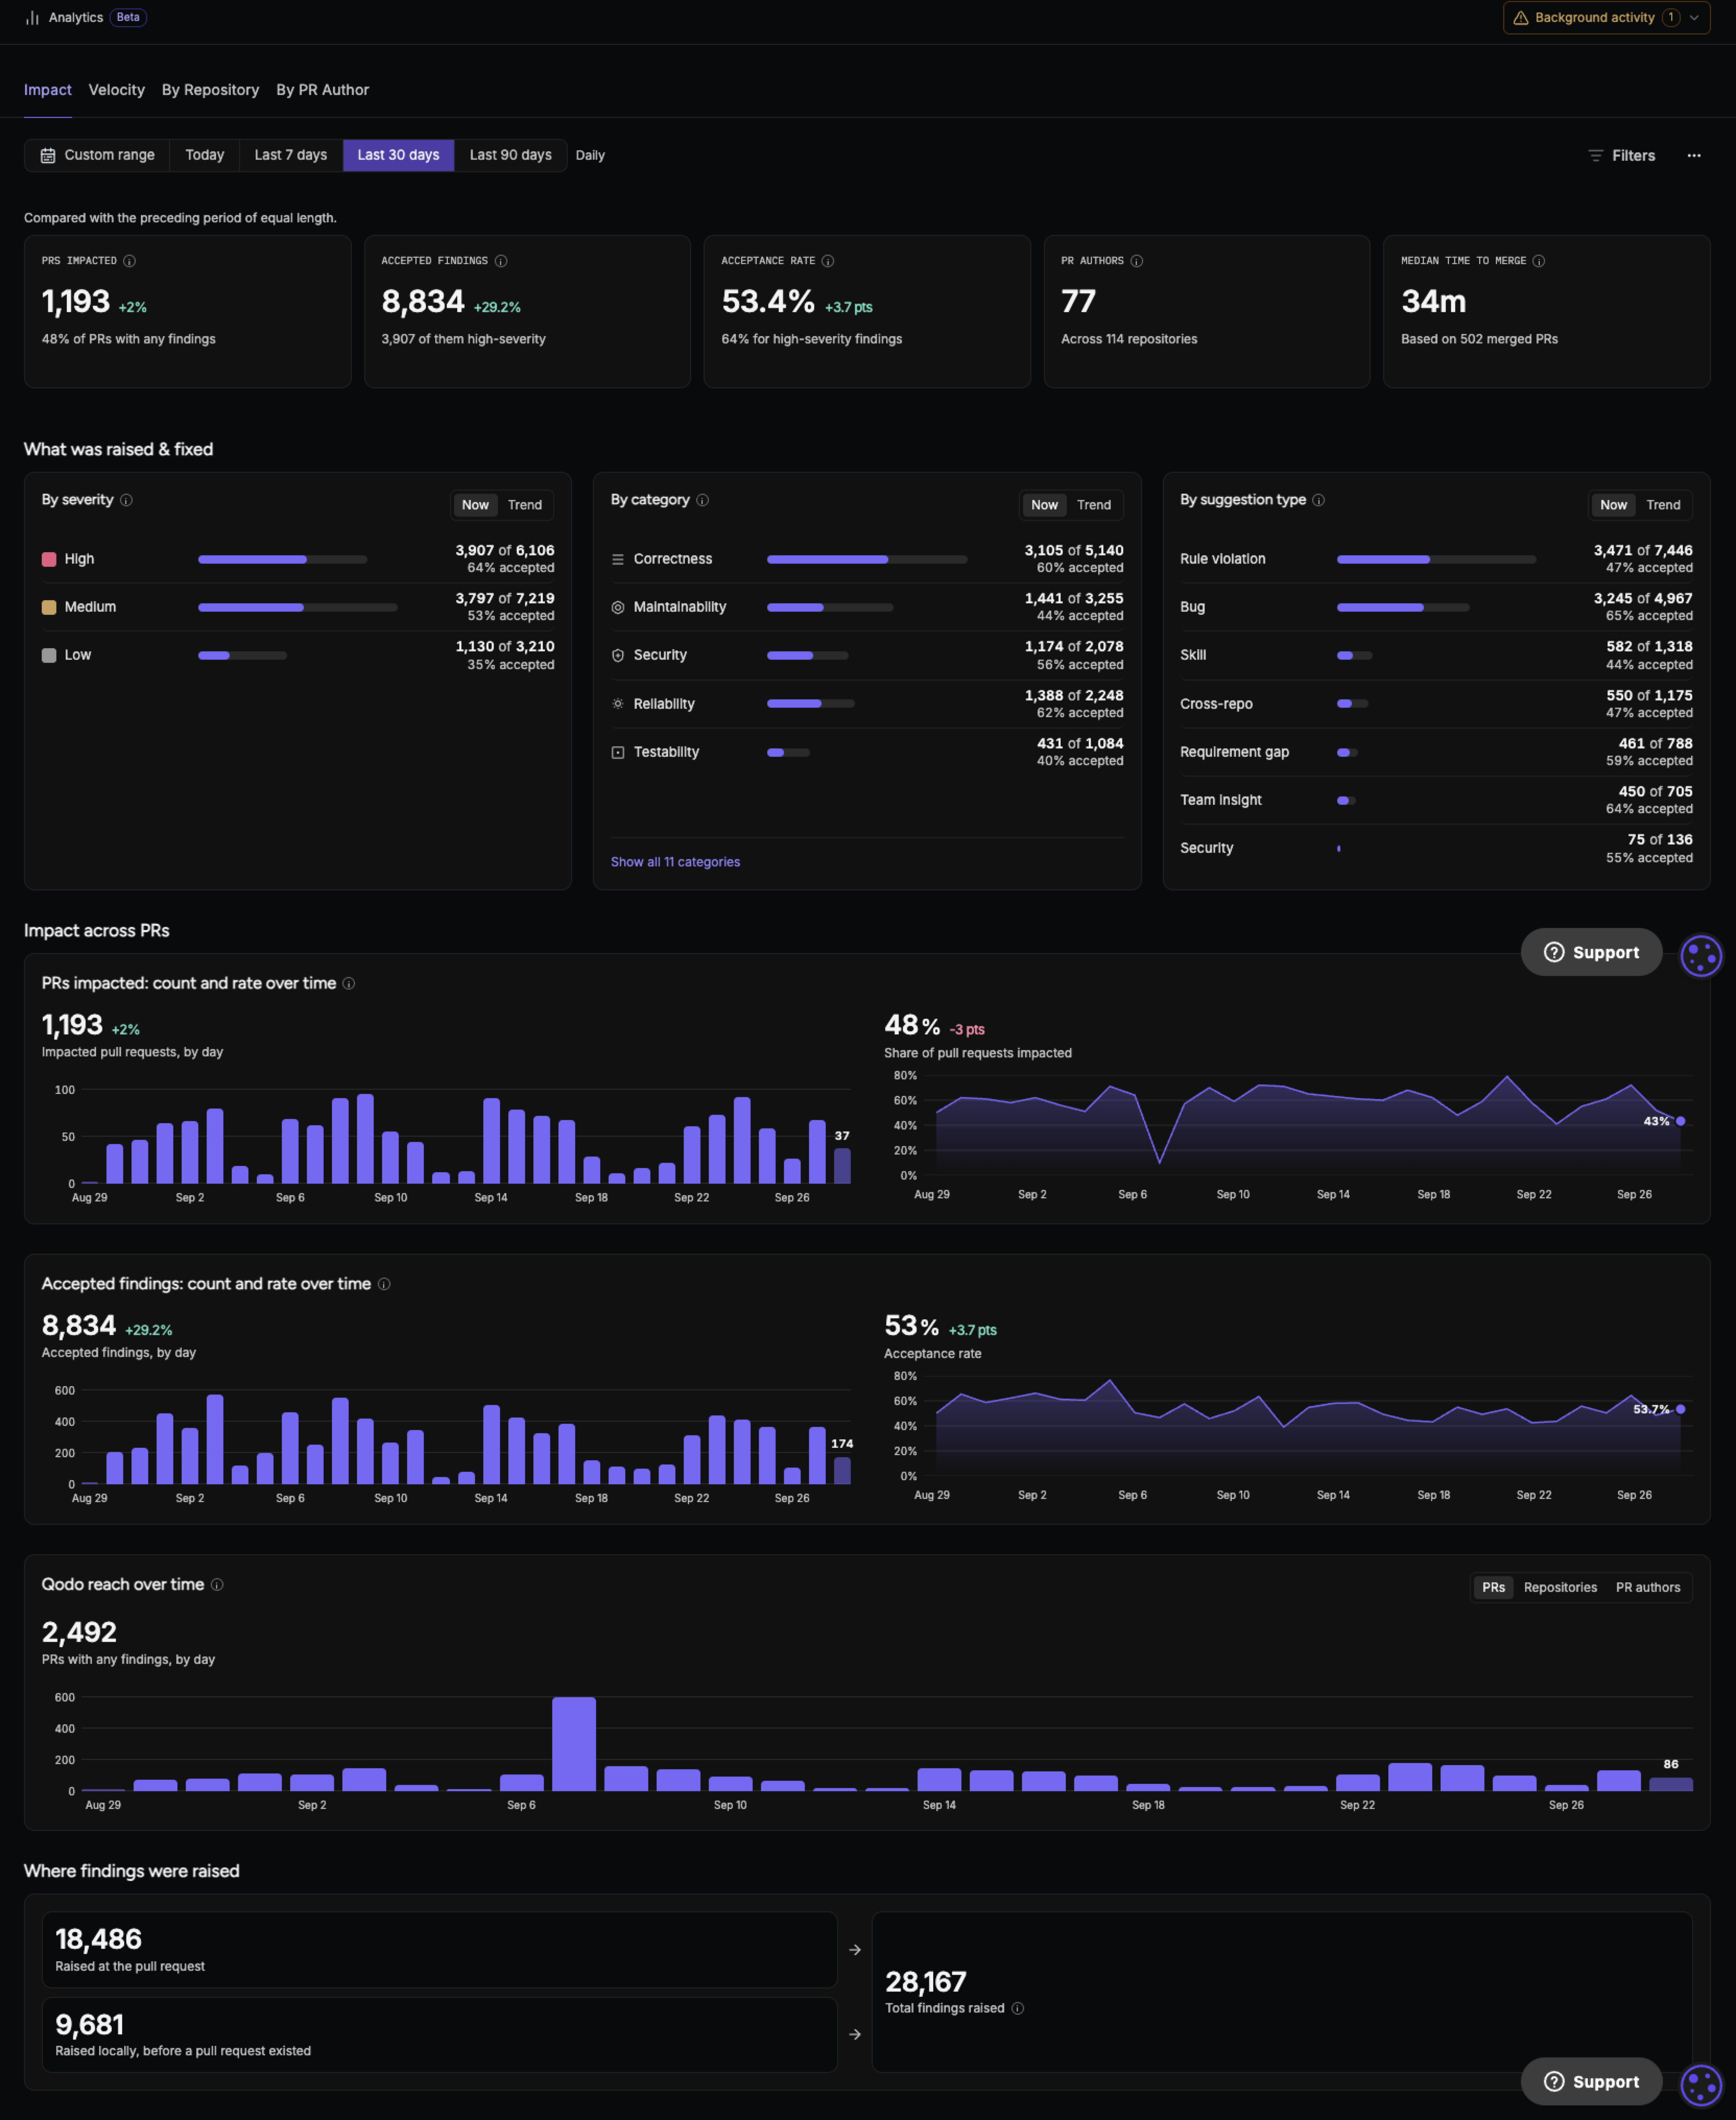Viewport: 1736px width, 2120px height.
Task: Open the By Repository tab
Action: (210, 90)
